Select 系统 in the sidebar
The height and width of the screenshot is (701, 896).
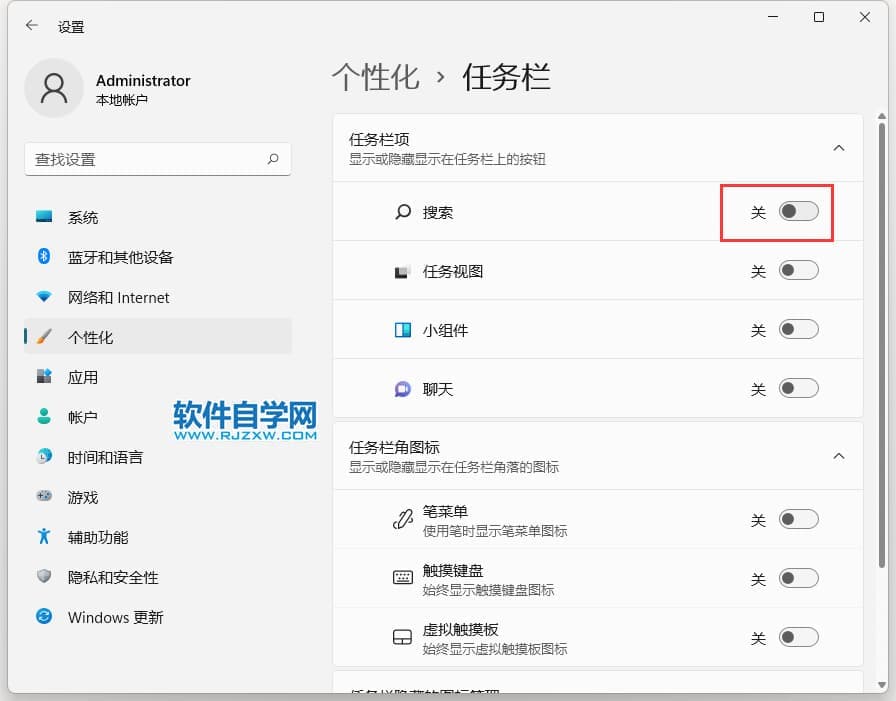pyautogui.click(x=83, y=217)
